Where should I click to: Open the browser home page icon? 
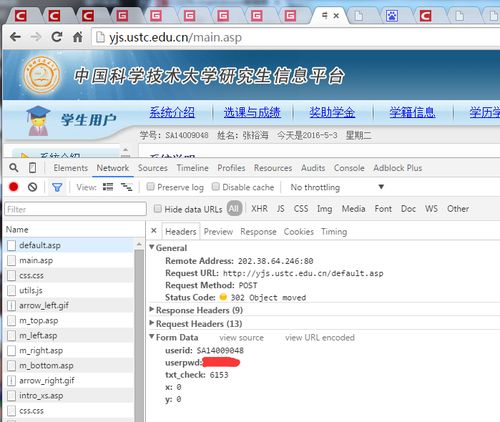(78, 37)
